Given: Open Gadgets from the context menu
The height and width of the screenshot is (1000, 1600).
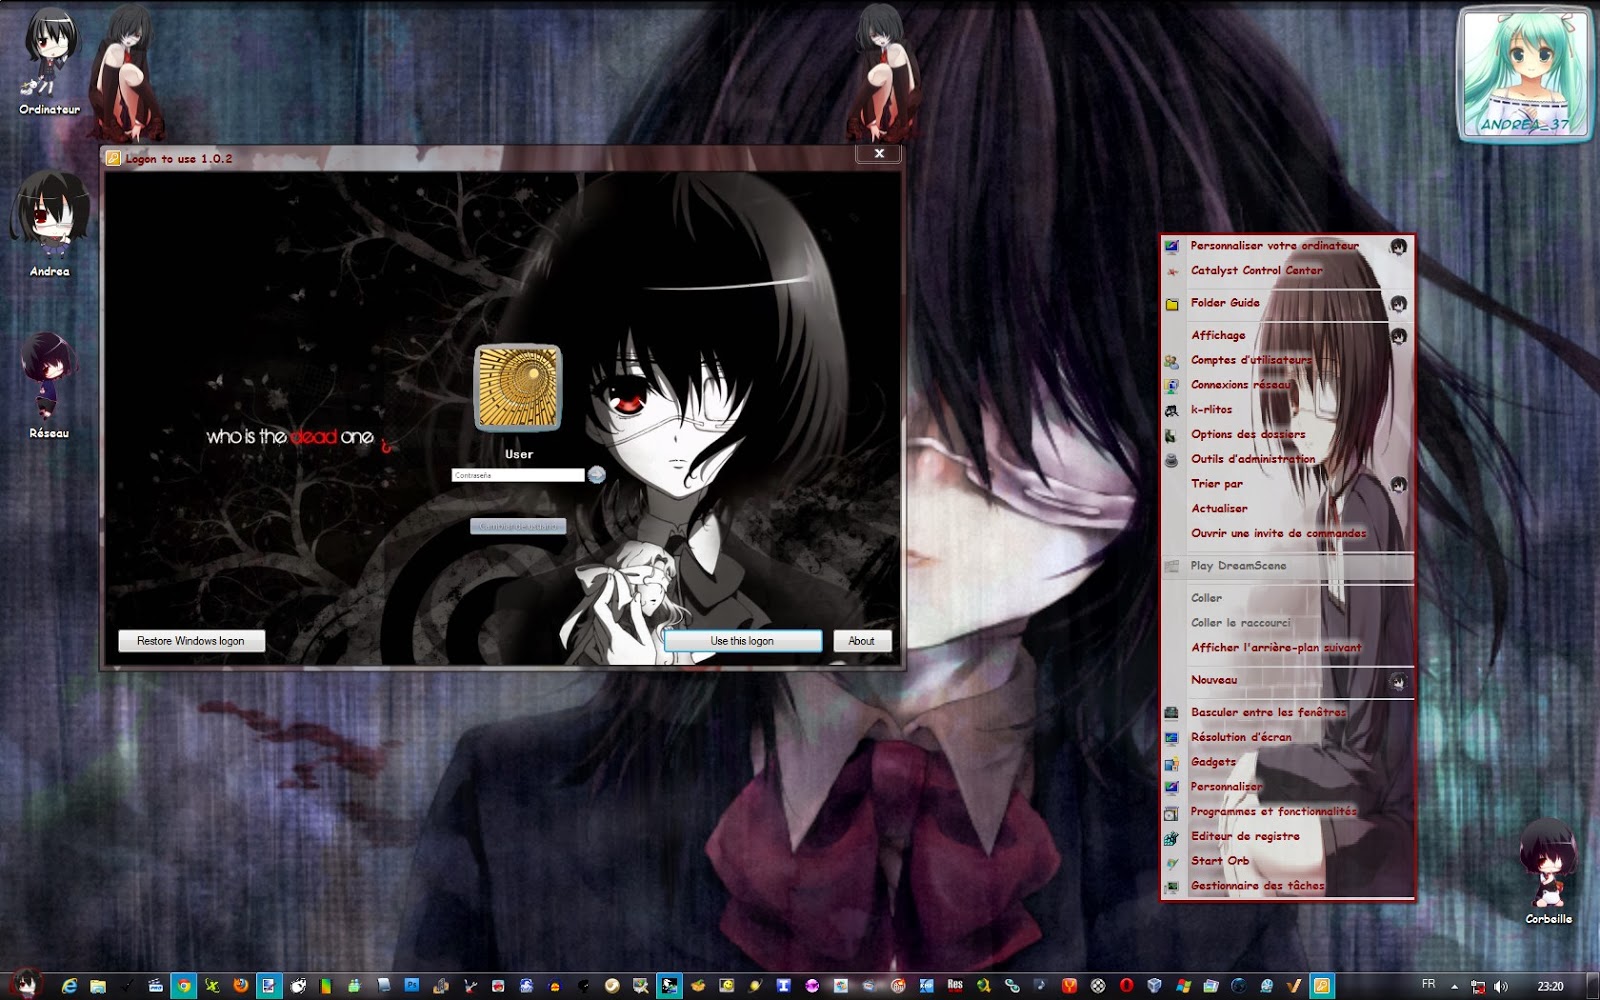Looking at the screenshot, I should click(1287, 762).
